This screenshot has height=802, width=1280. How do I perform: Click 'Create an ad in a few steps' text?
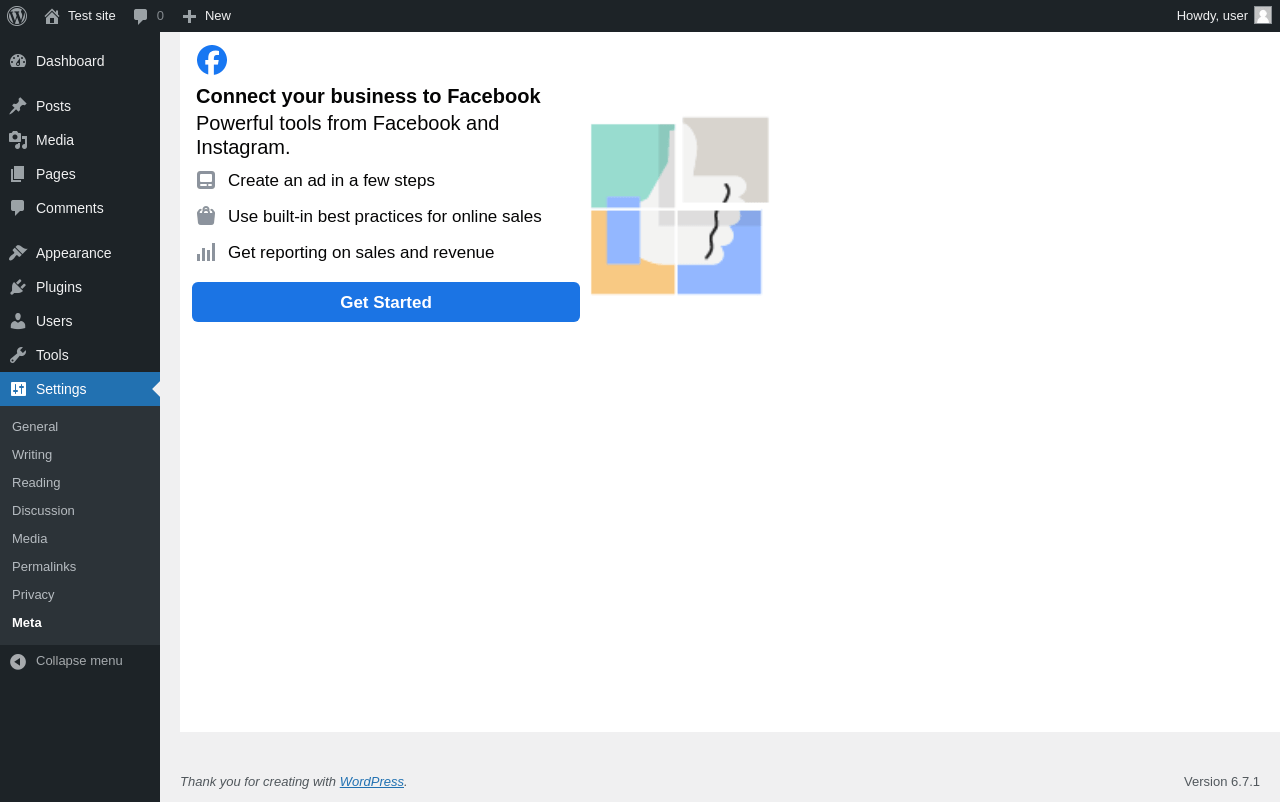click(331, 181)
